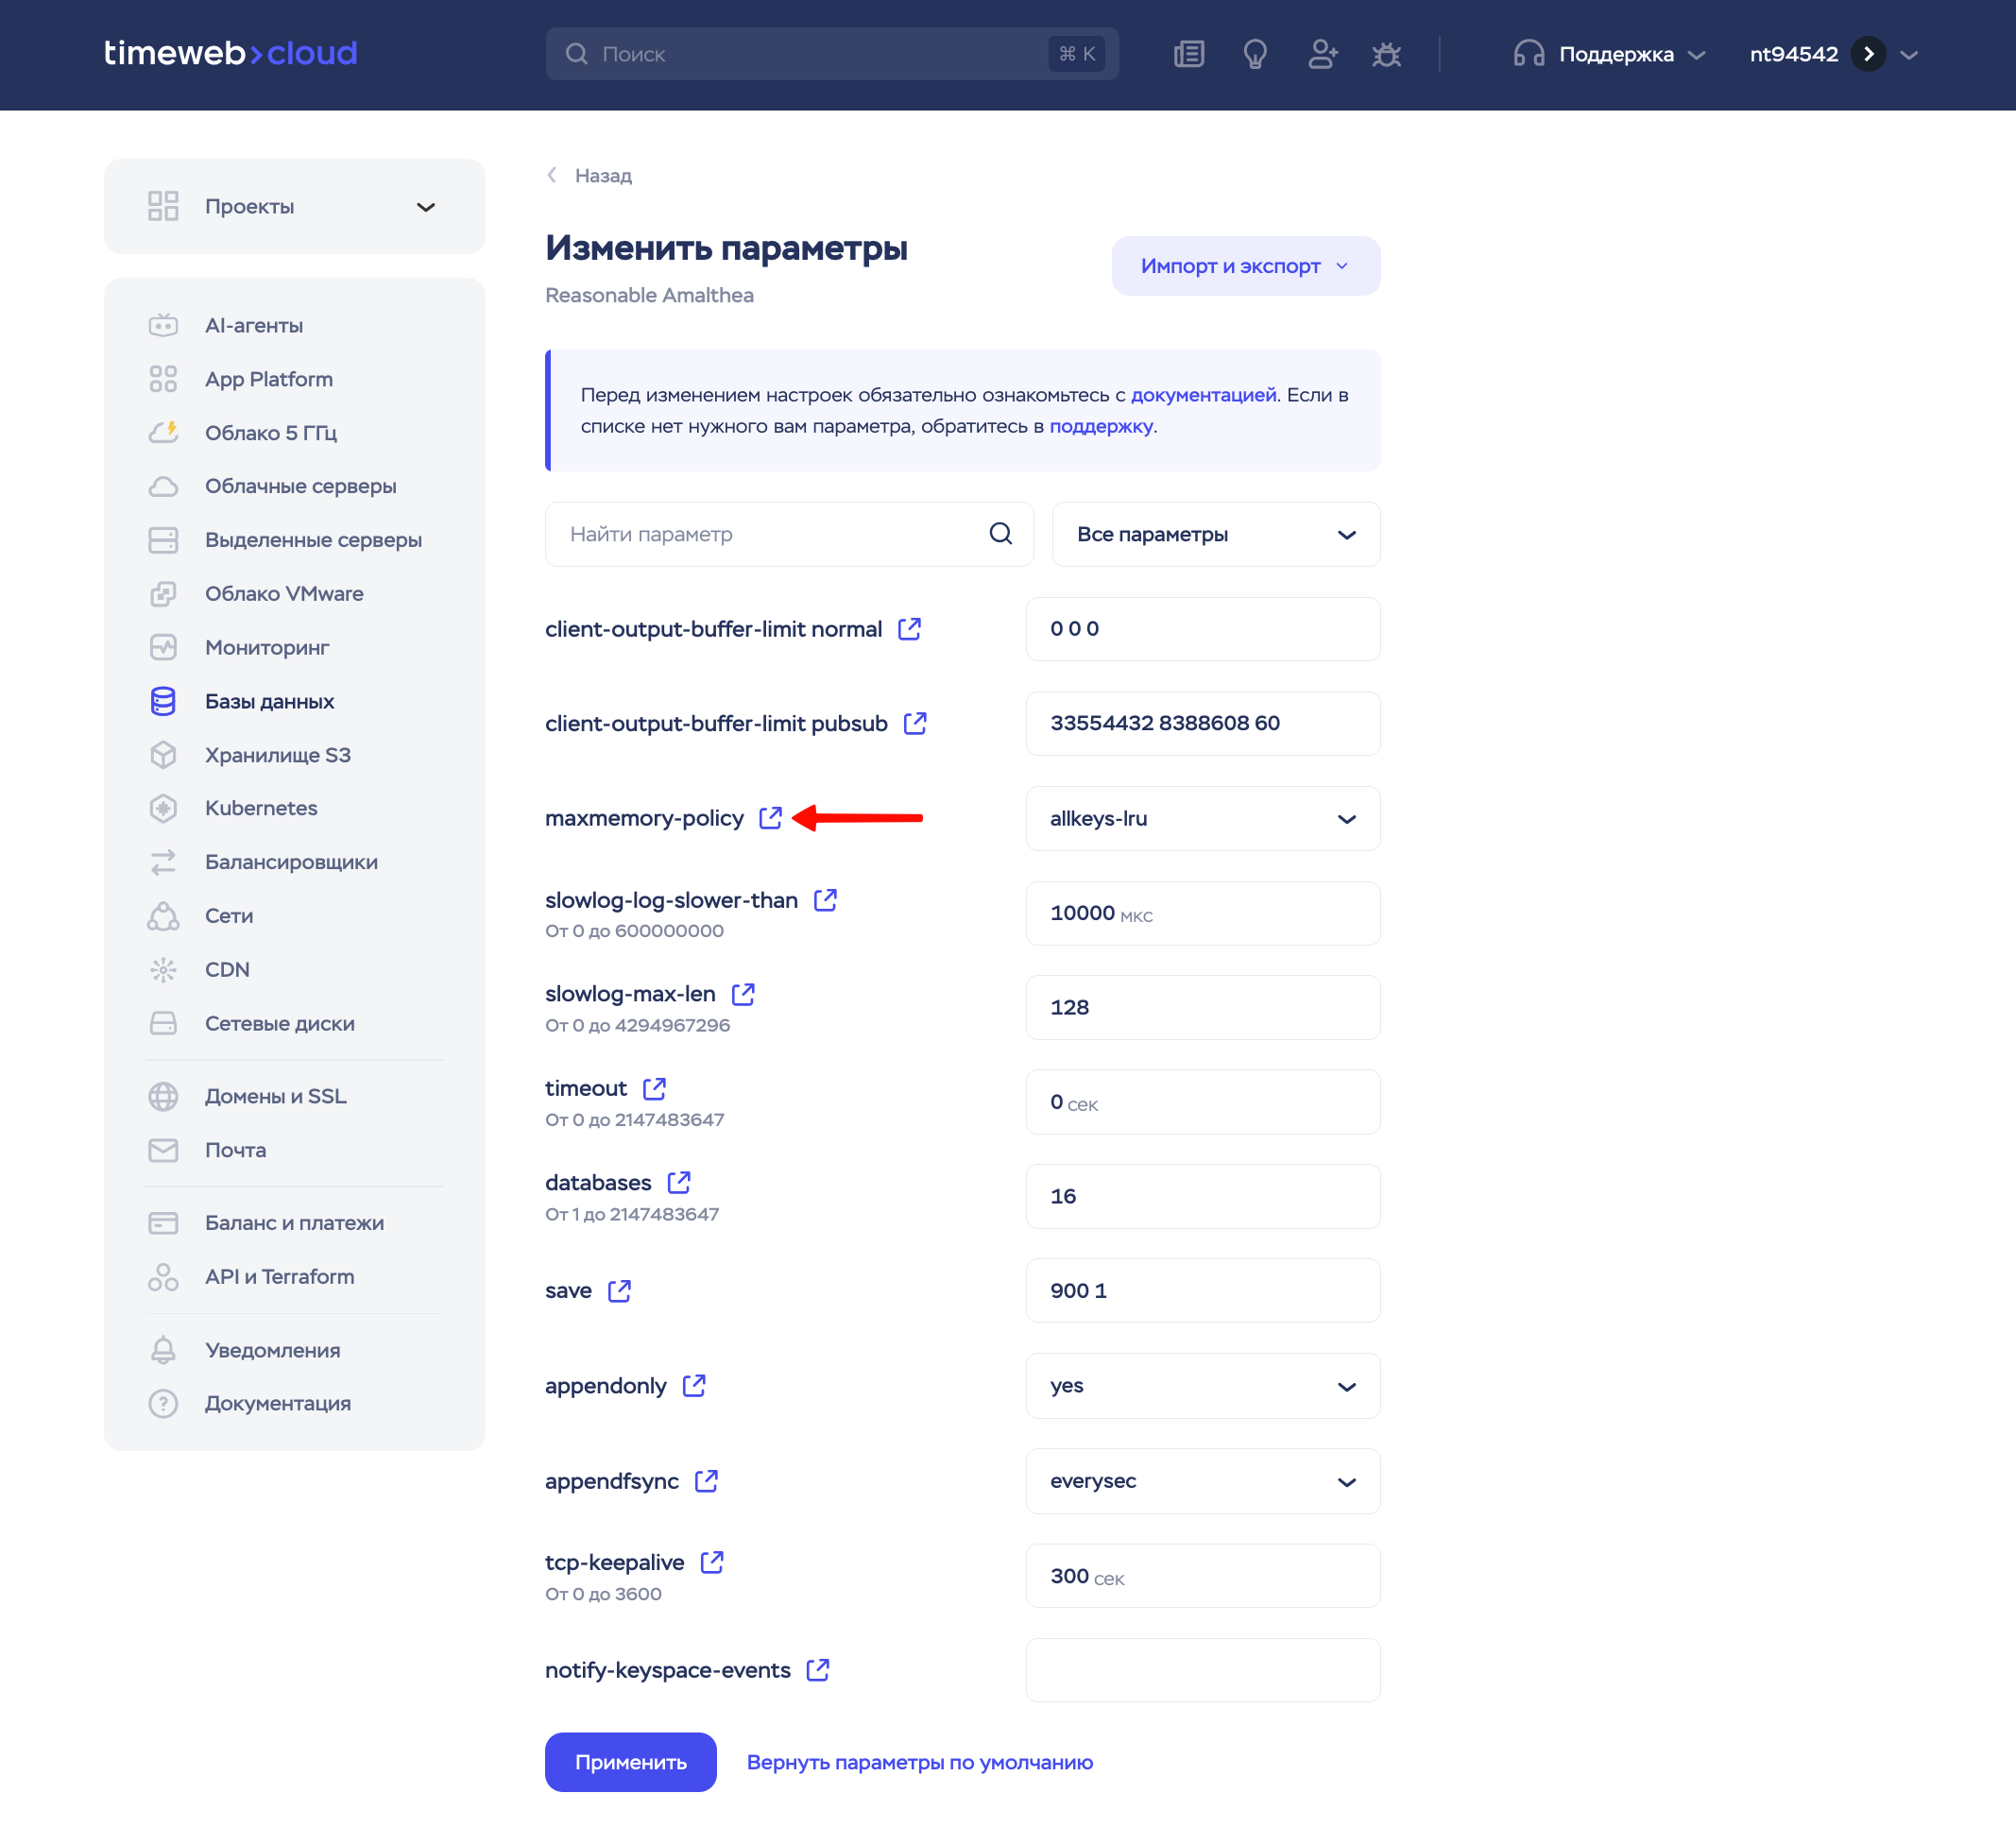Image resolution: width=2016 pixels, height=1844 pixels.
Task: Open Документация in the sidebar
Action: tap(278, 1403)
